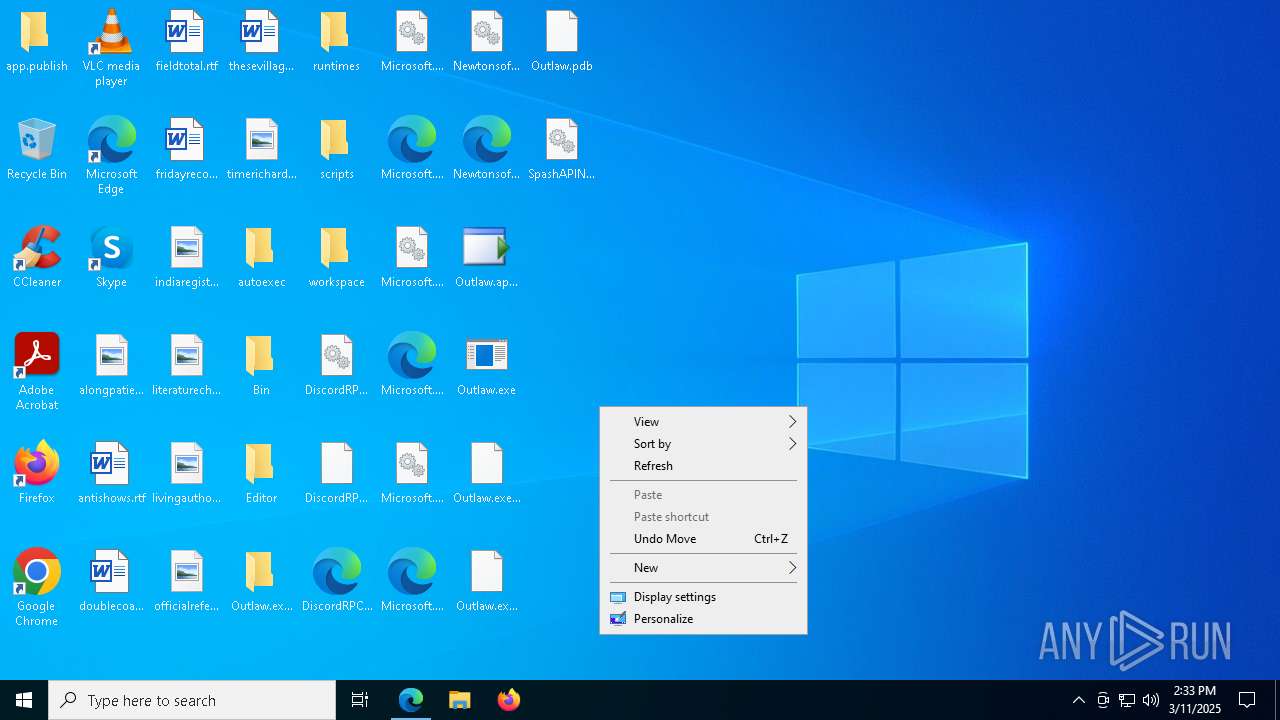
Task: Open Task View from the taskbar
Action: pos(360,700)
